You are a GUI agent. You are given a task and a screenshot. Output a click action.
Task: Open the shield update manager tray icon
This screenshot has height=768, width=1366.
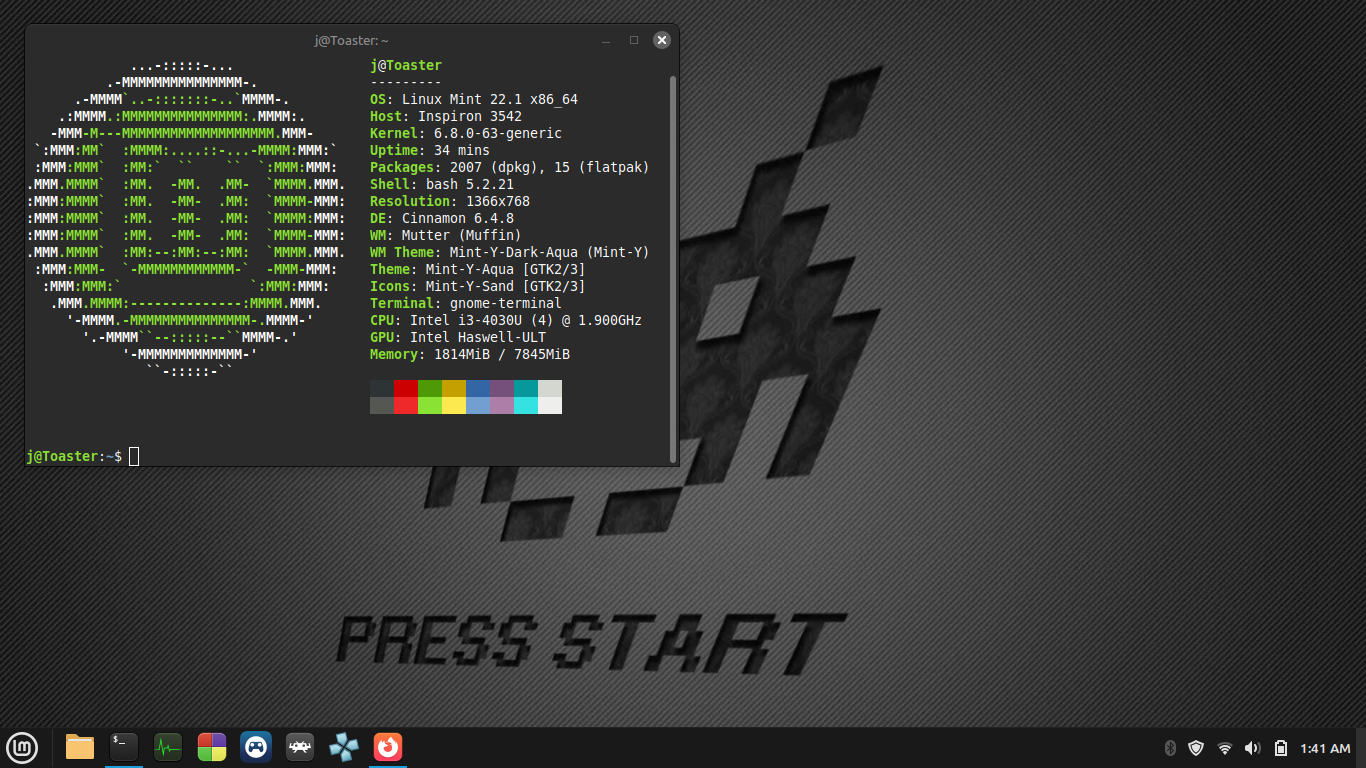1196,748
